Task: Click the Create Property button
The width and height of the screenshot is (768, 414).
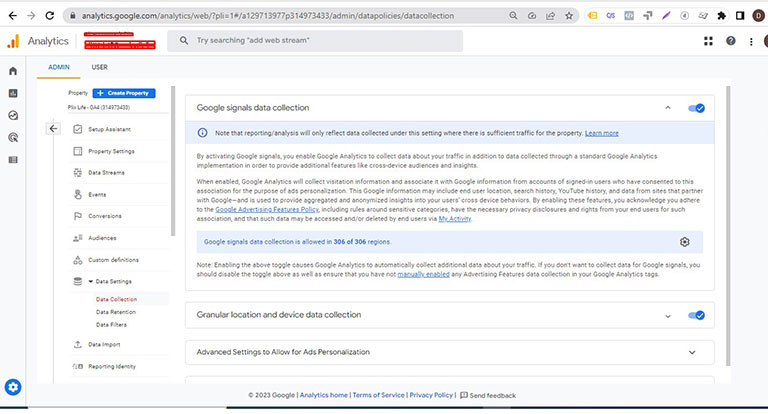Action: pos(124,93)
